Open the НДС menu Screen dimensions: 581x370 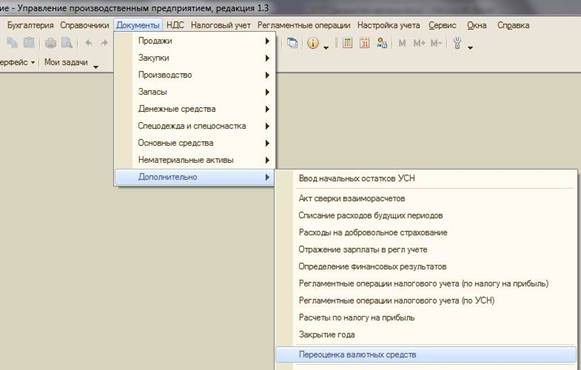tap(175, 26)
